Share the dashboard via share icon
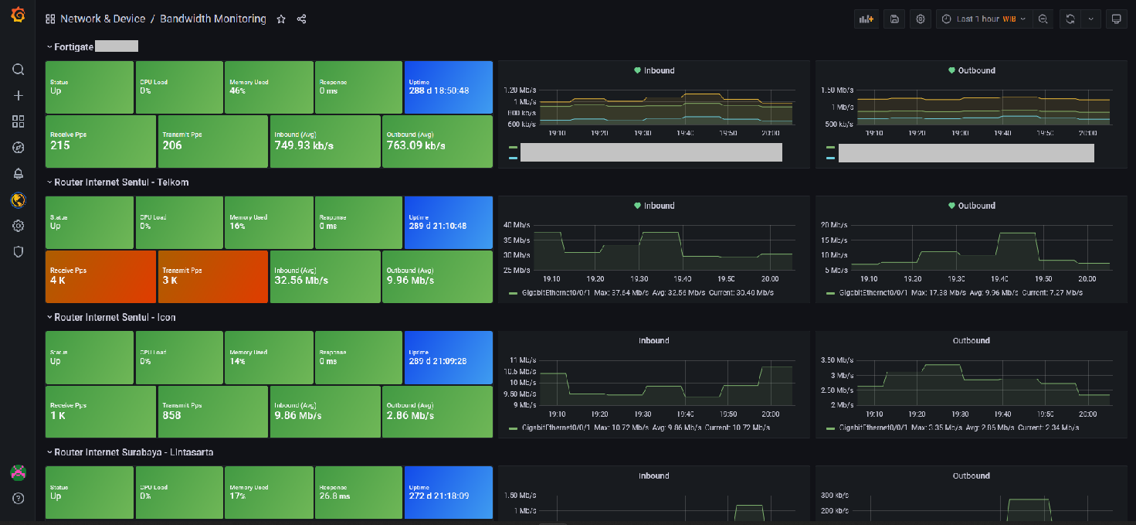Viewport: 1136px width, 525px height. [x=302, y=20]
